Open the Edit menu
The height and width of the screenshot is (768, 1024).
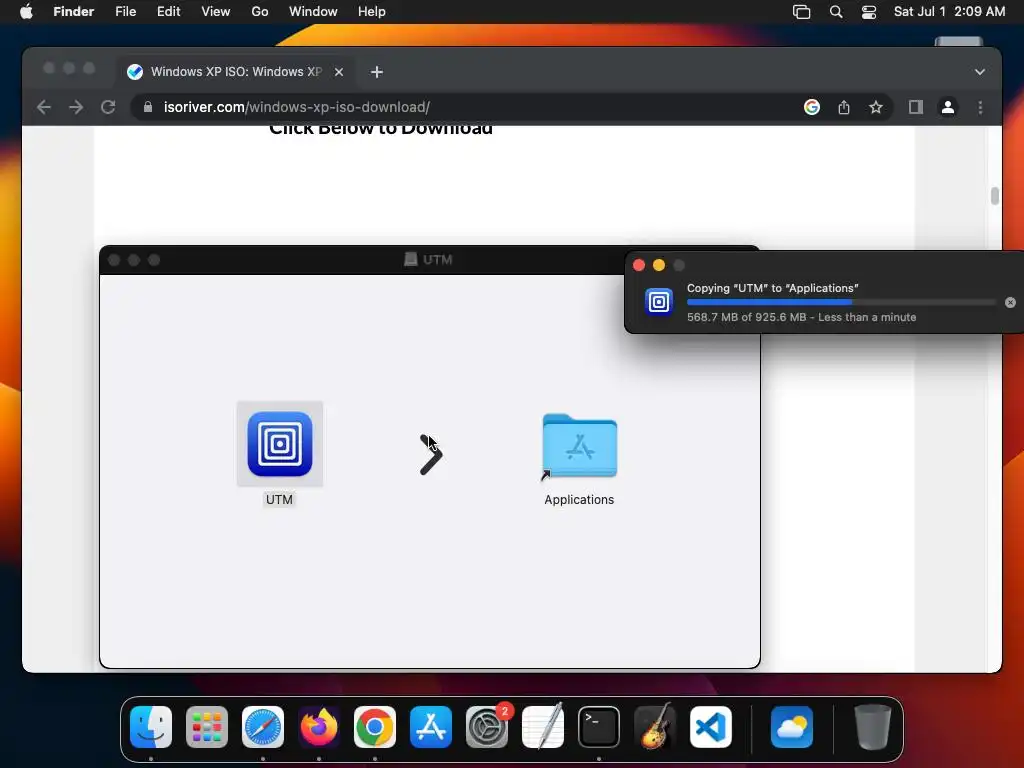pos(168,12)
